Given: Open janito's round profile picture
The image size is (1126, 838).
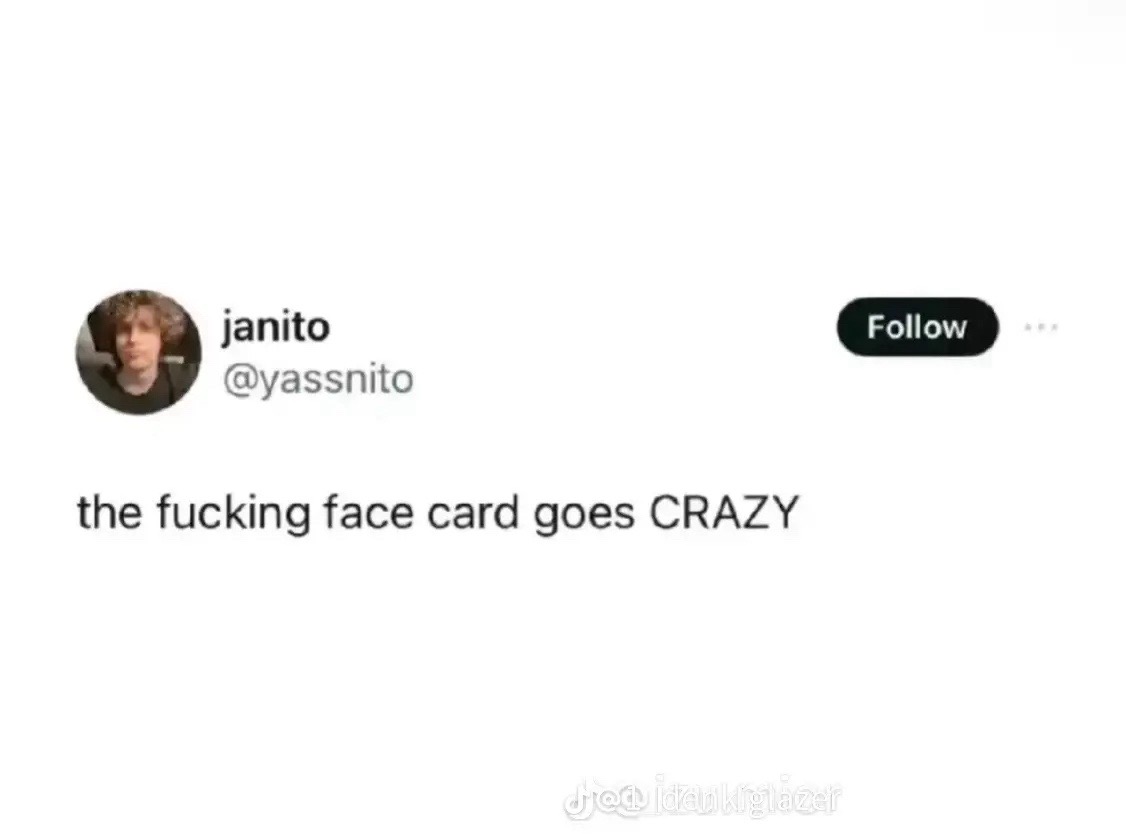Looking at the screenshot, I should tap(139, 352).
